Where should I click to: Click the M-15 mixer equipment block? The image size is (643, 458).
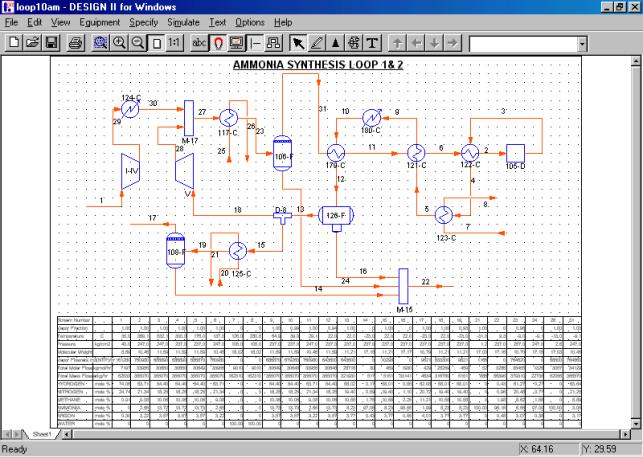(404, 285)
